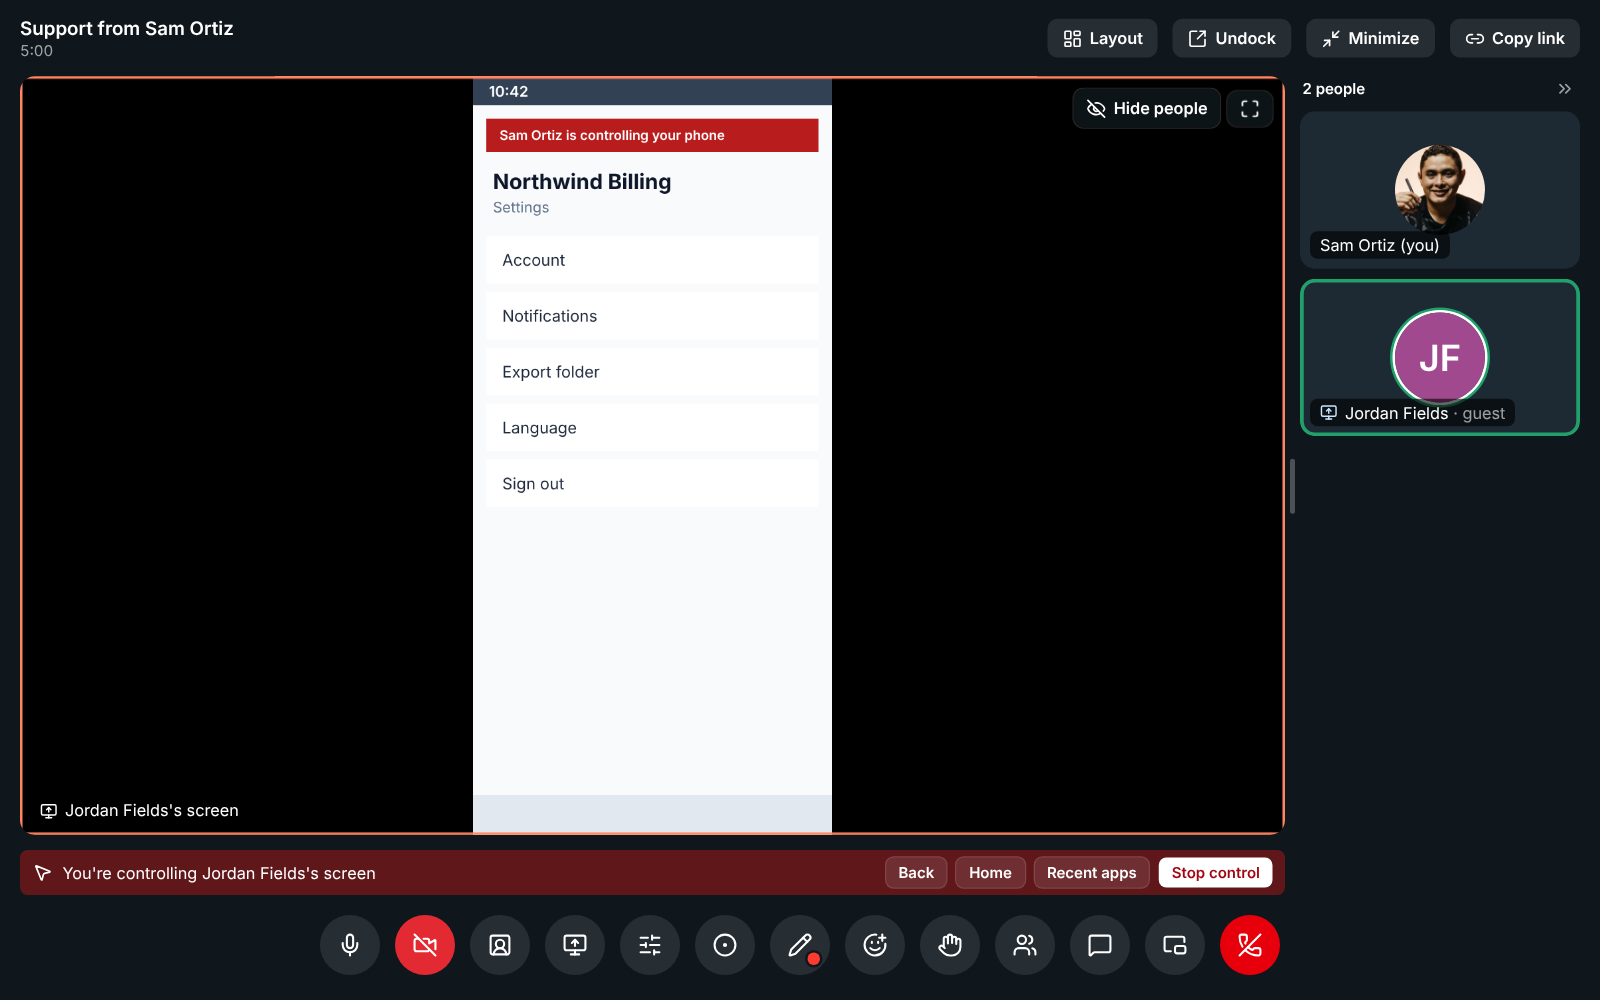Click the '2 people' header text
This screenshot has width=1600, height=1000.
point(1333,89)
